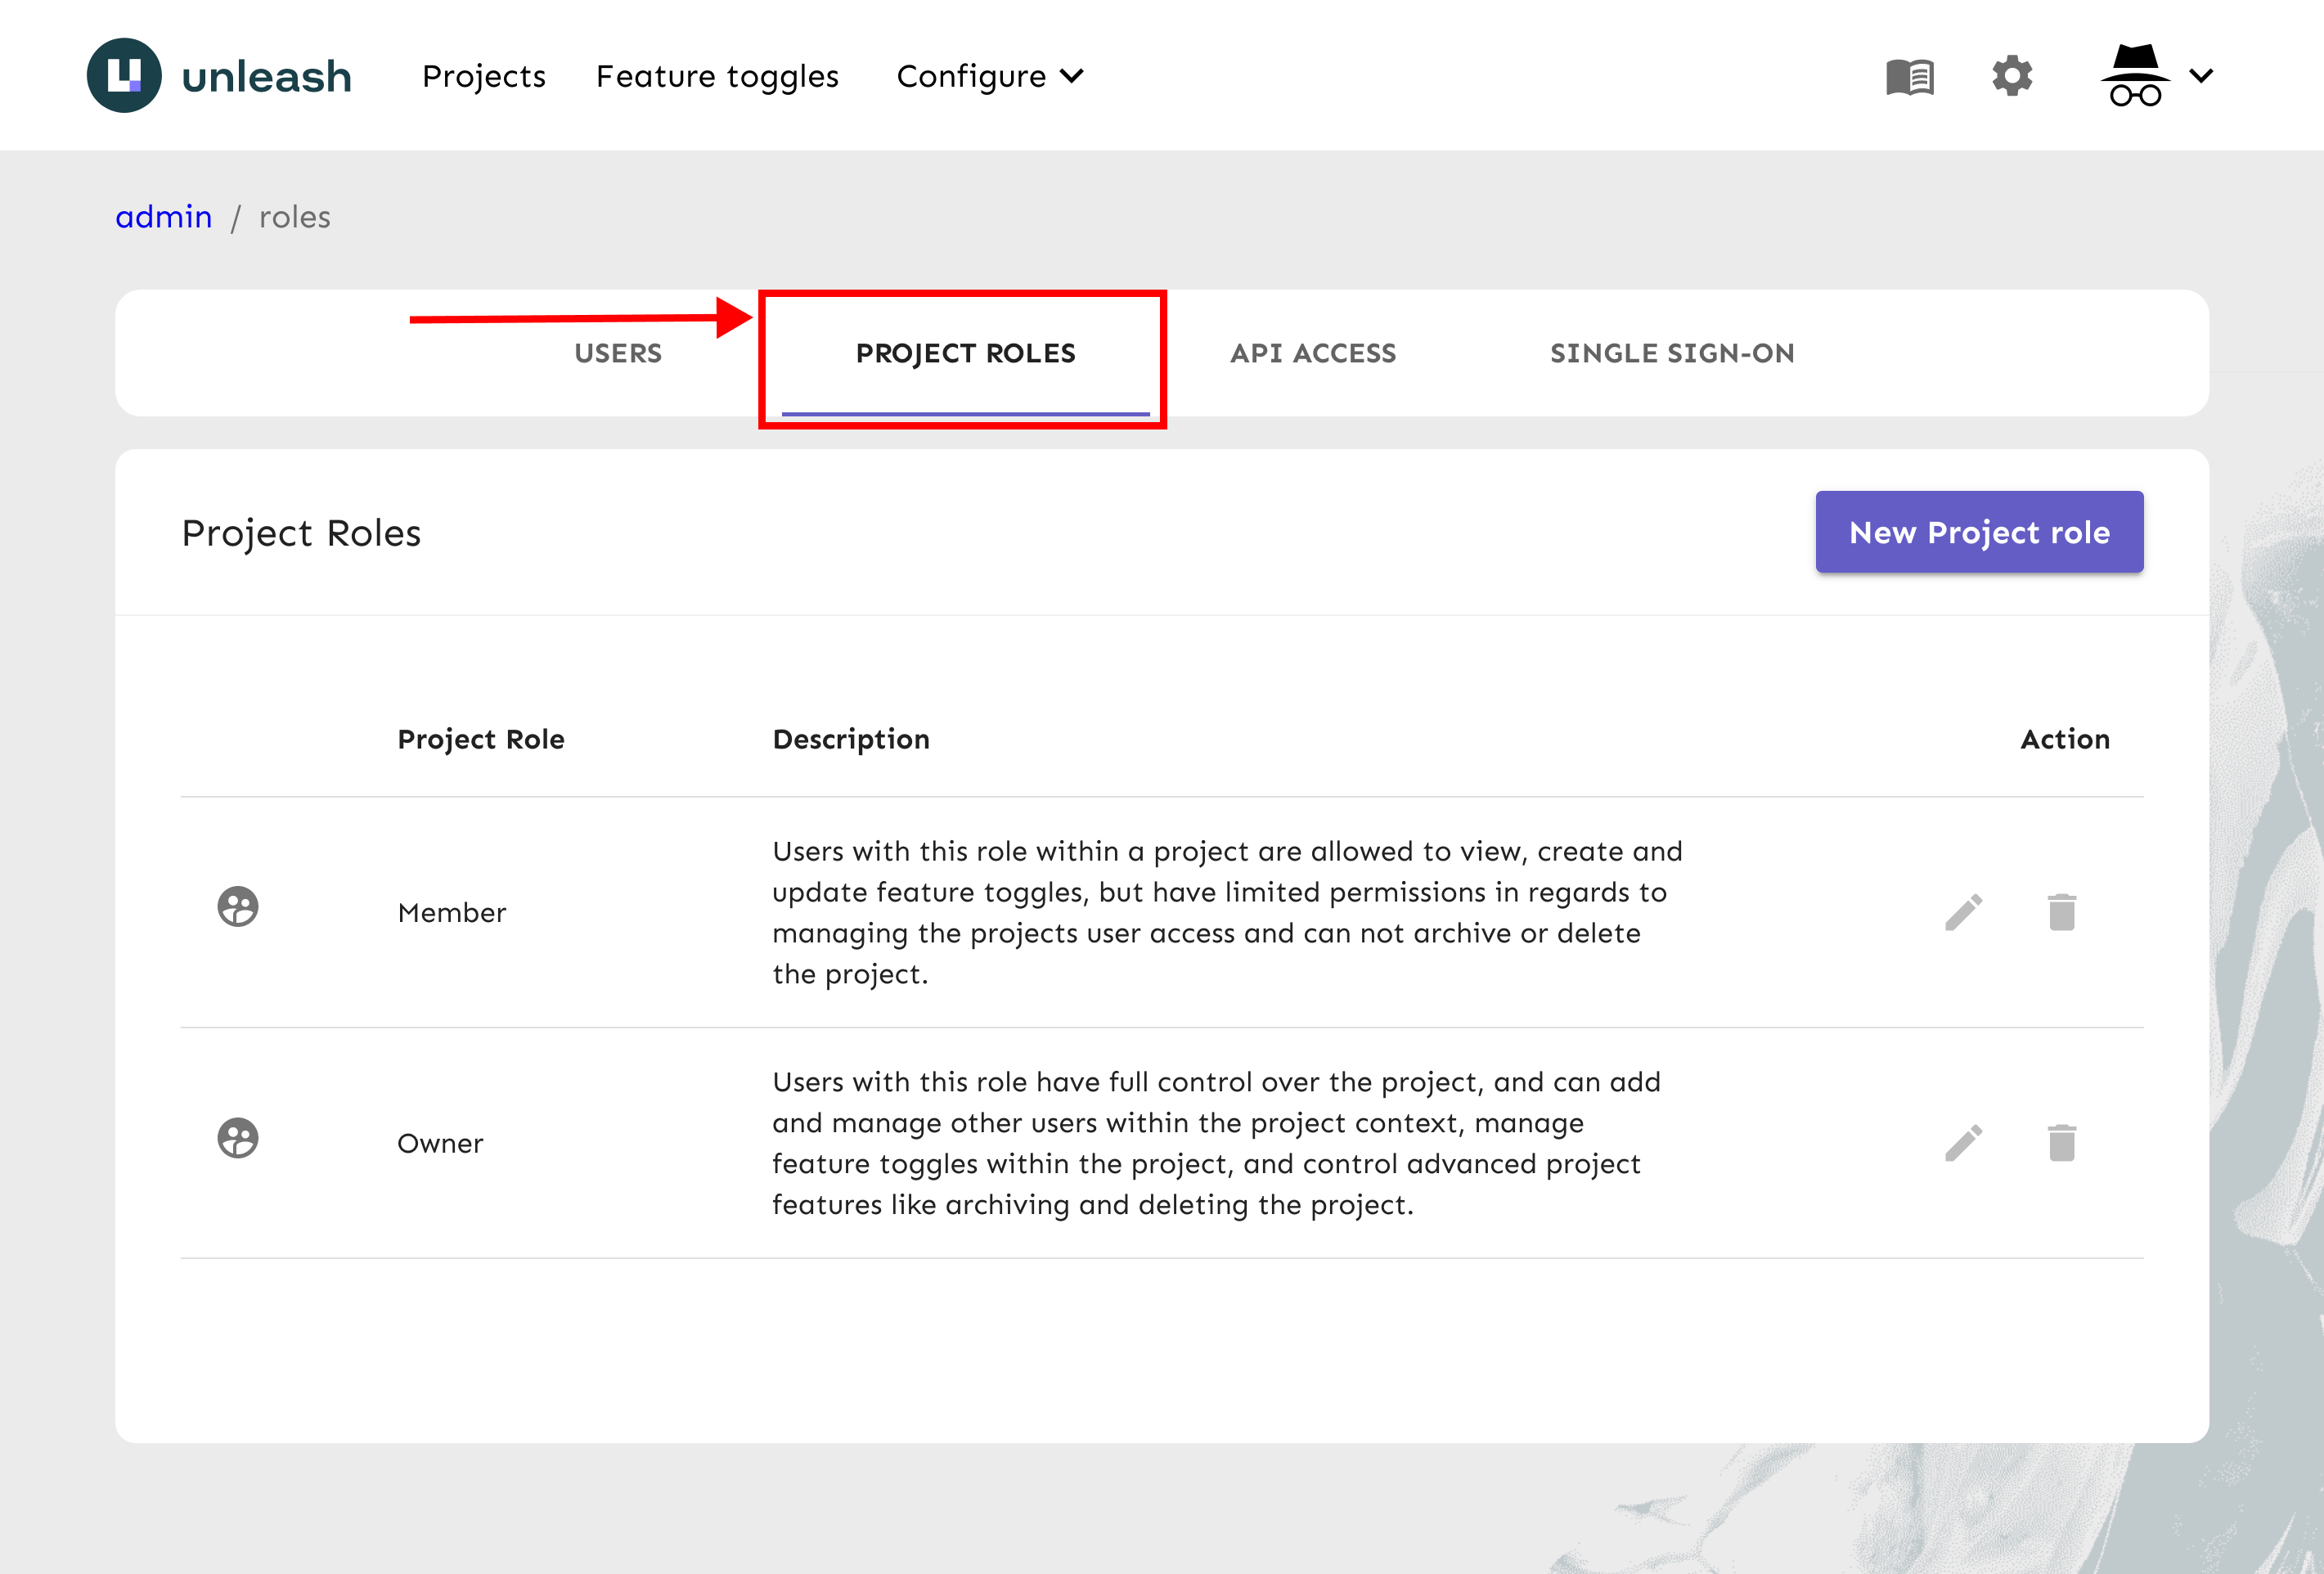This screenshot has height=1574, width=2324.
Task: Click the incognito user avatar icon
Action: click(x=2134, y=76)
